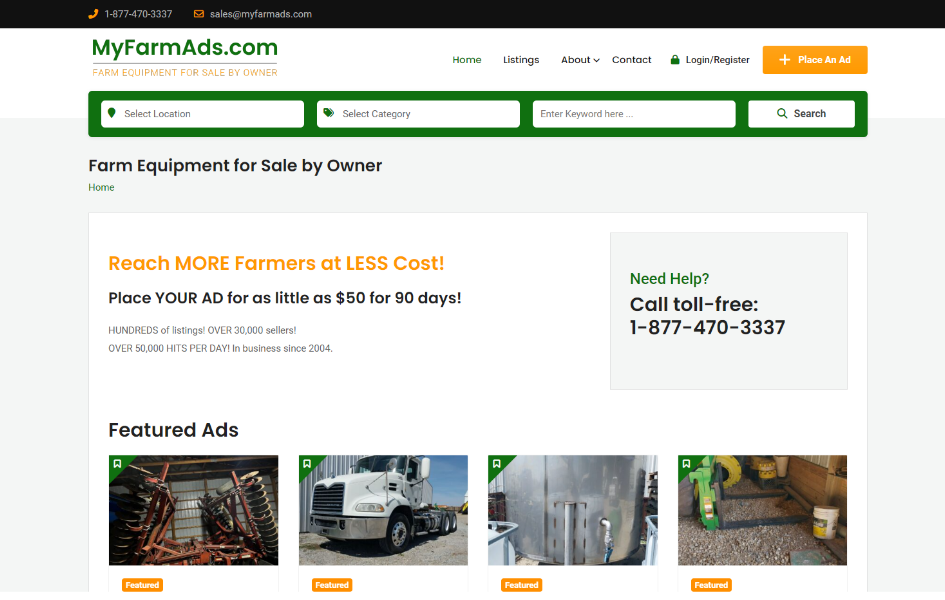Image resolution: width=945 pixels, height=600 pixels.
Task: Click the 'Featured Ads' heading
Action: [x=174, y=430]
